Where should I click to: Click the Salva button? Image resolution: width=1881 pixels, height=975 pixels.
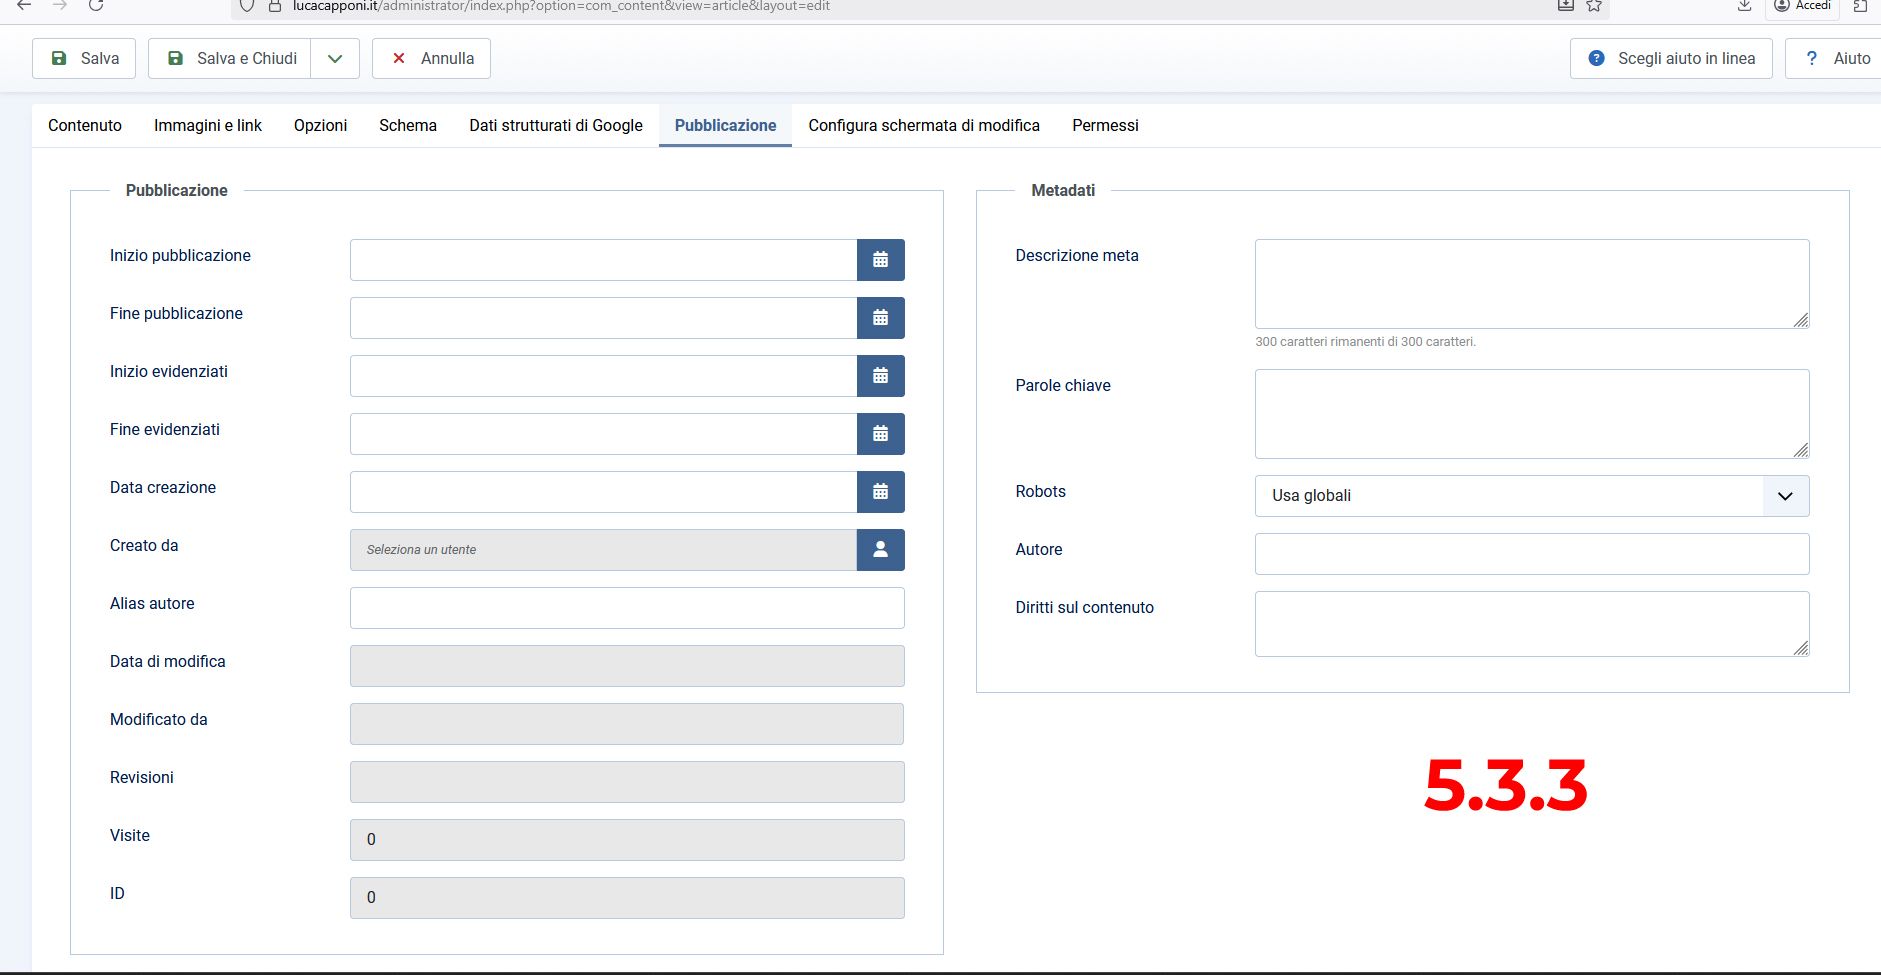click(x=85, y=59)
